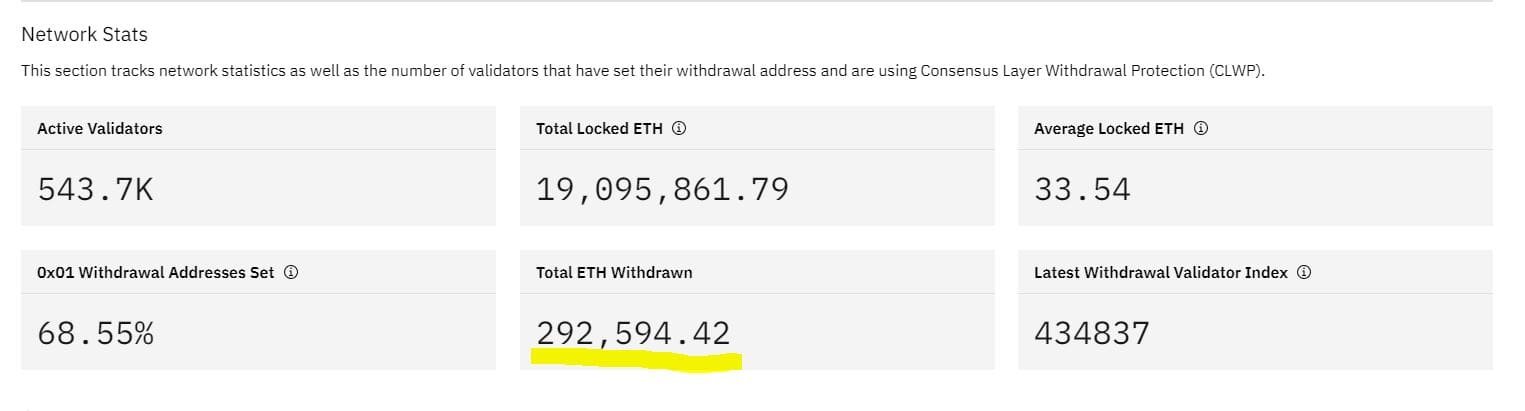1525x411 pixels.
Task: Select the Total Locked ETH label
Action: point(599,129)
